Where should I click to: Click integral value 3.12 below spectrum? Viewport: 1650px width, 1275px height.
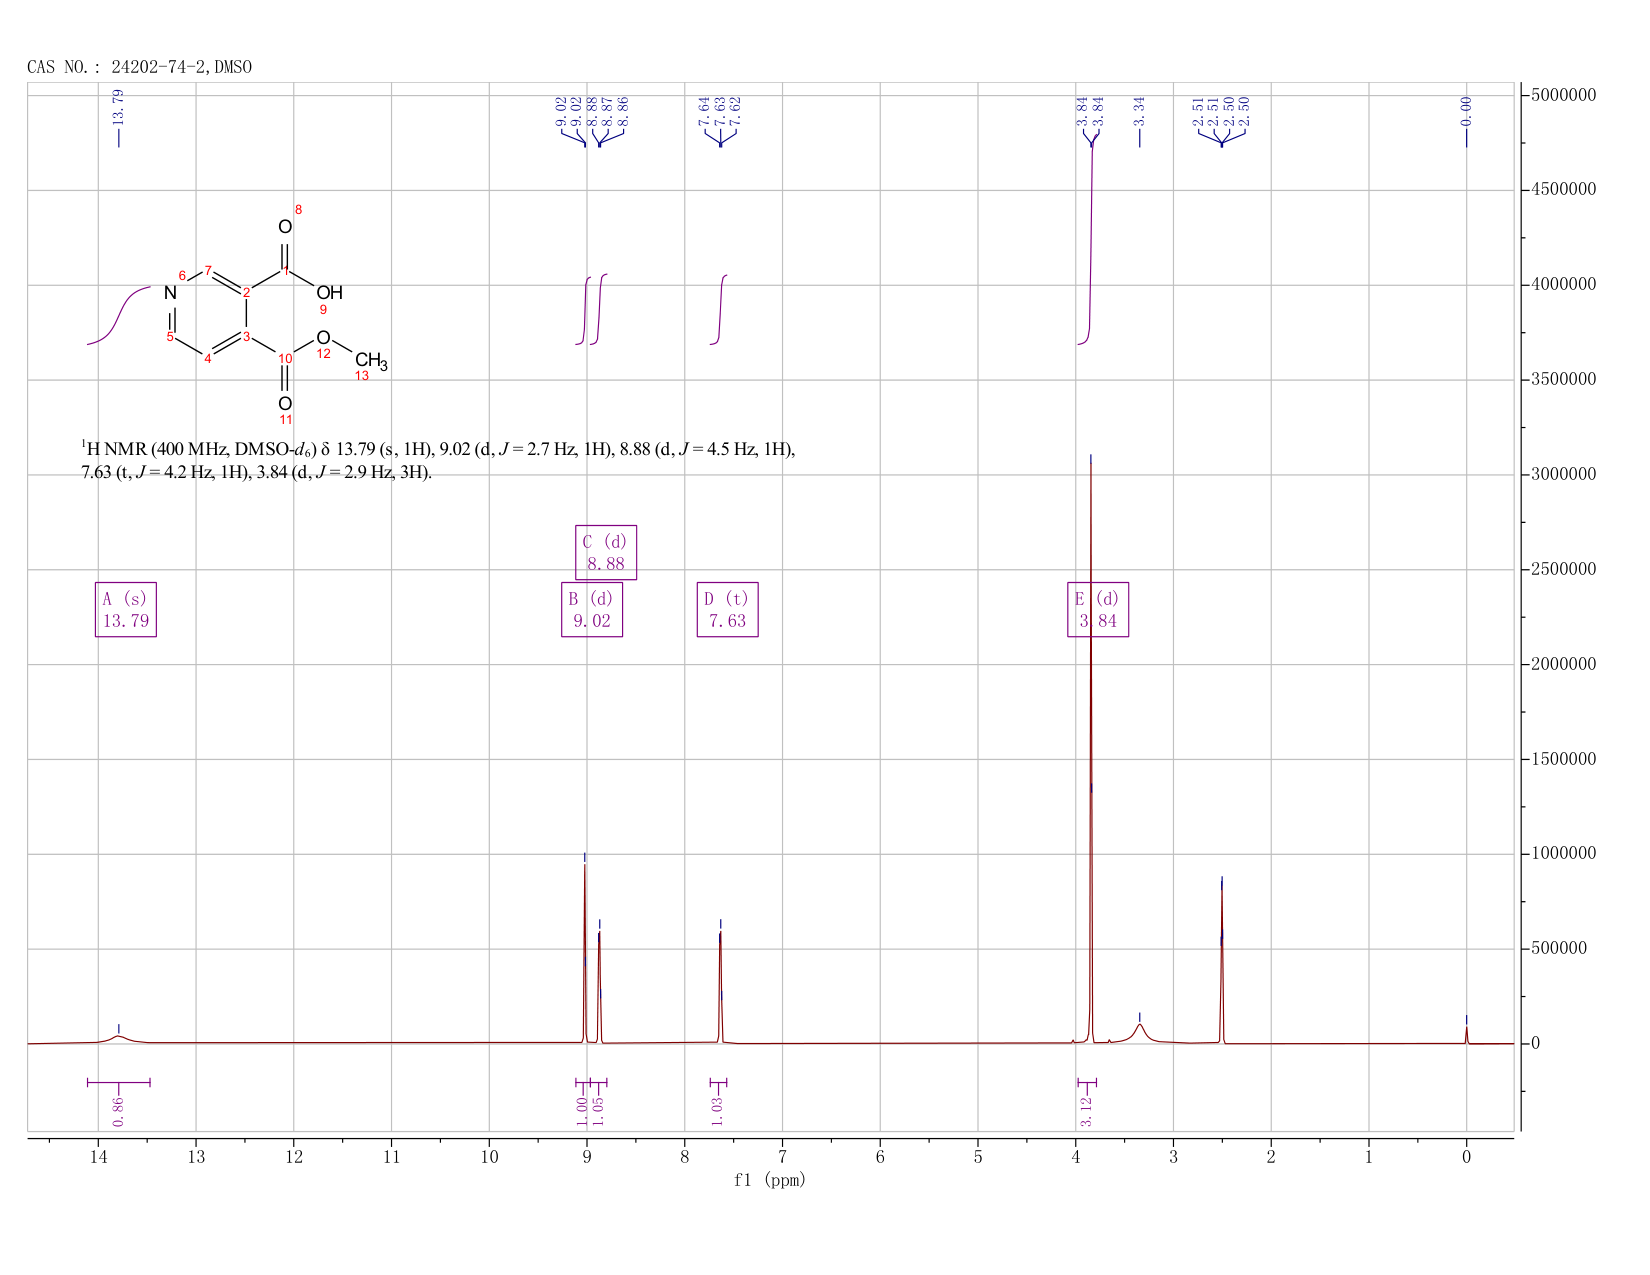[1087, 1110]
